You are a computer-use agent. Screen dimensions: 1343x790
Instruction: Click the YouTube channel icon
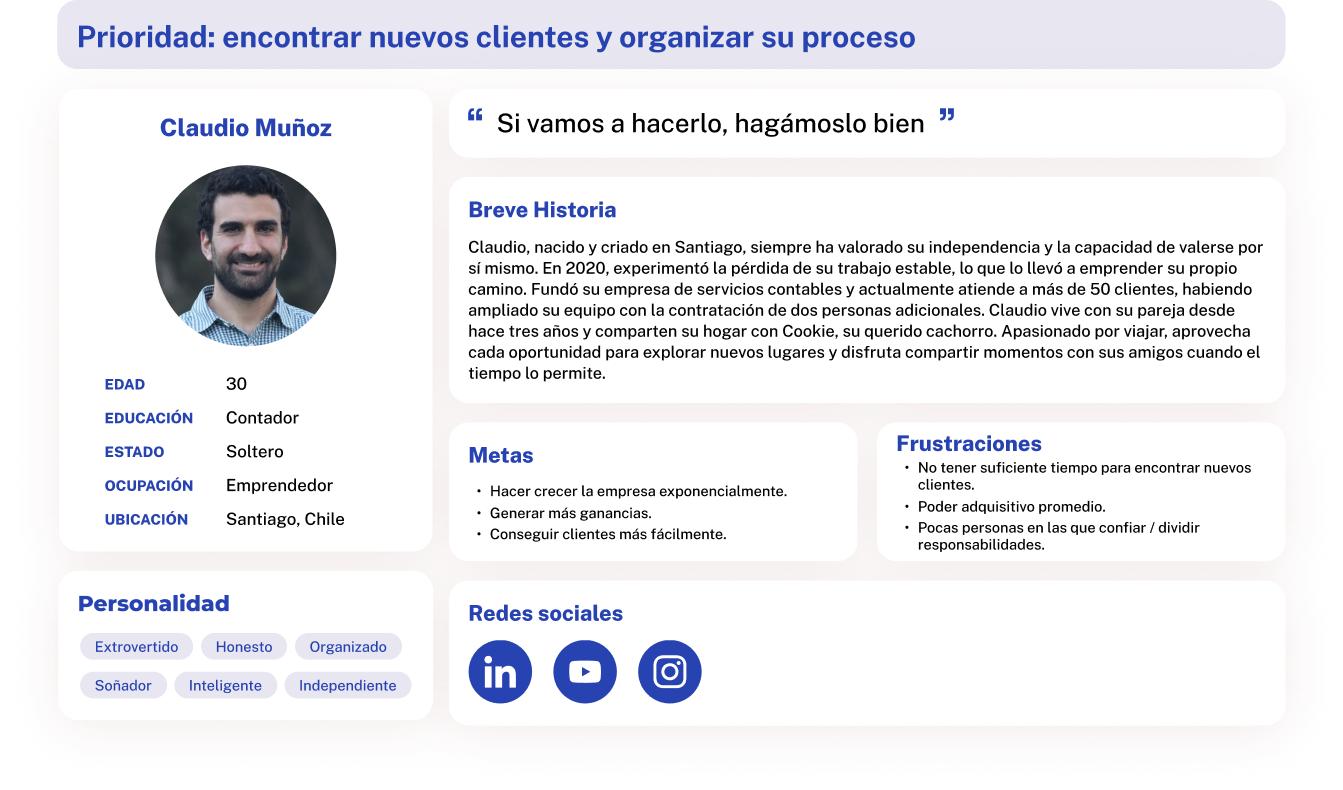tap(585, 671)
